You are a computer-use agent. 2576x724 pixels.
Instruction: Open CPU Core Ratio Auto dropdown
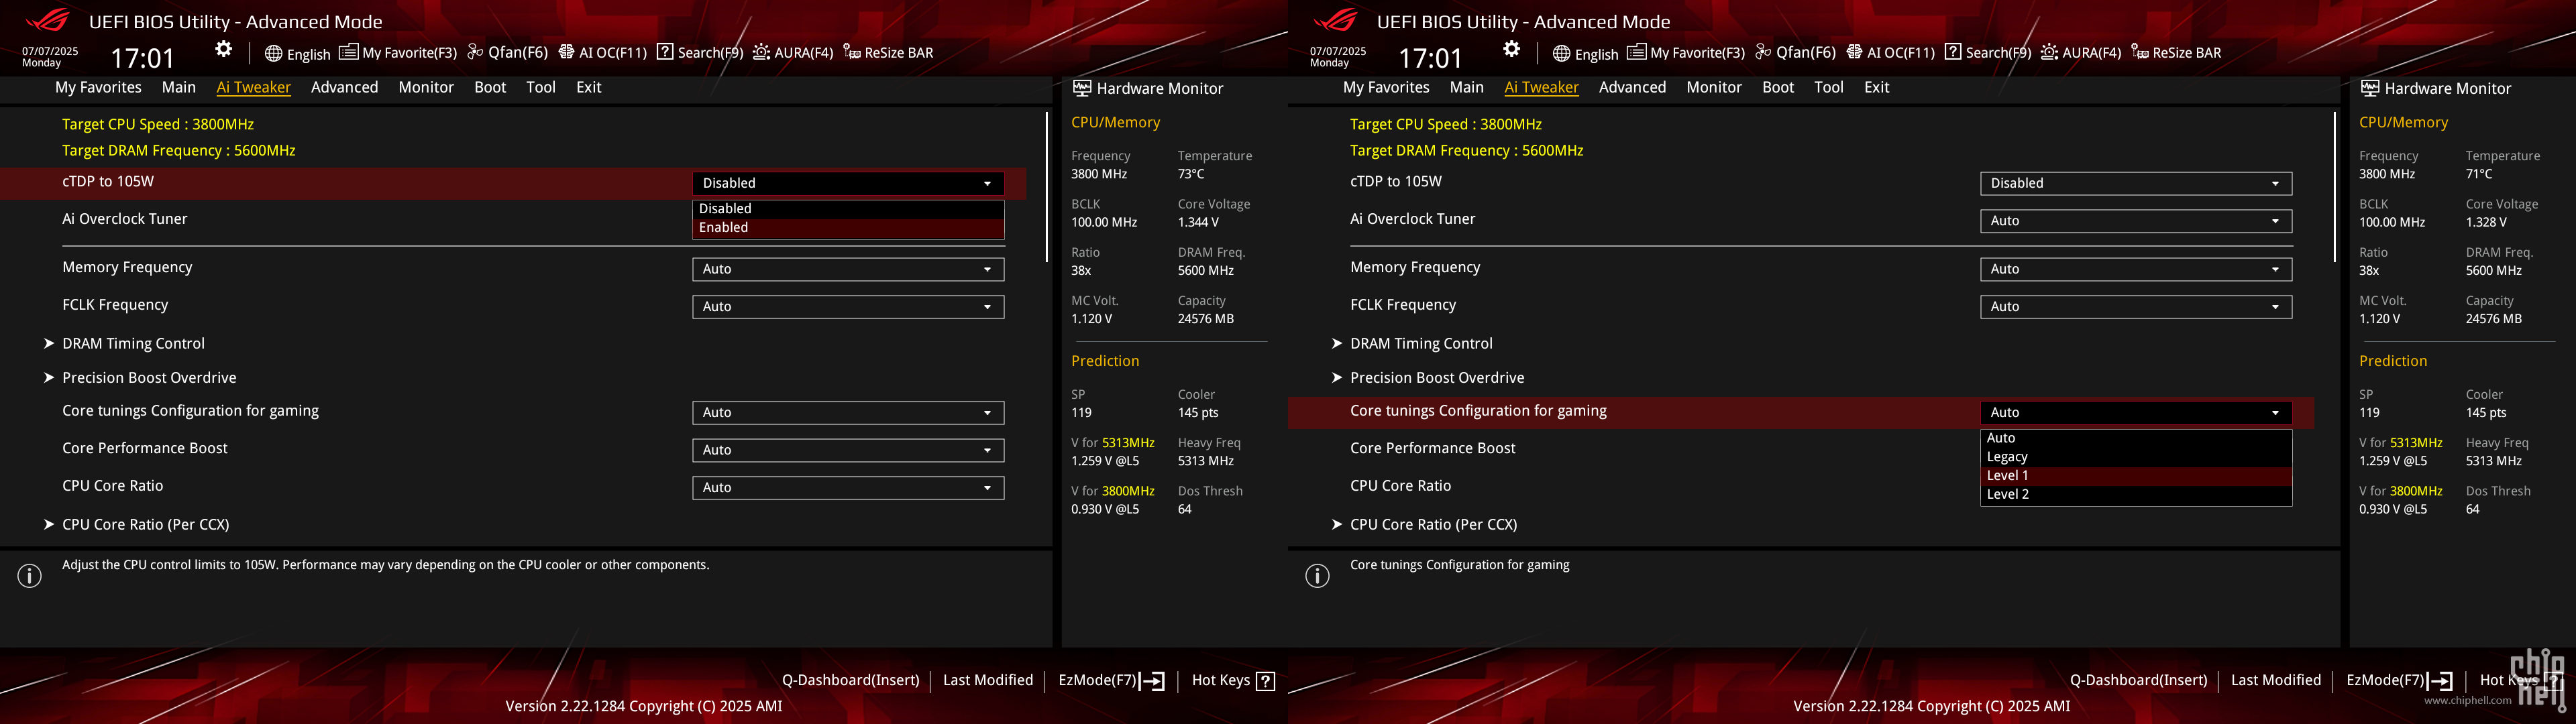pos(848,488)
